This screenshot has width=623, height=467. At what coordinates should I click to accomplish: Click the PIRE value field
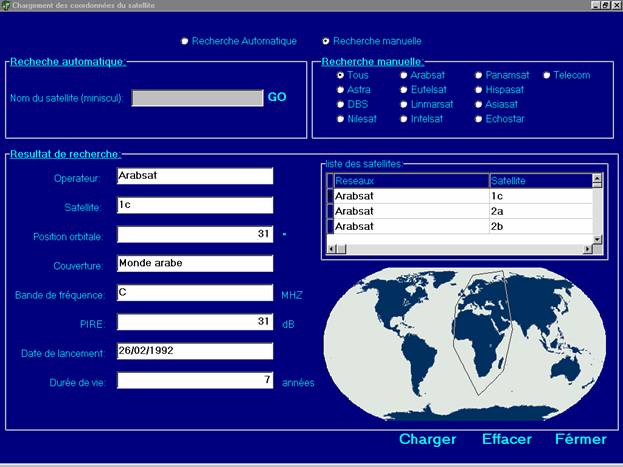pyautogui.click(x=195, y=322)
